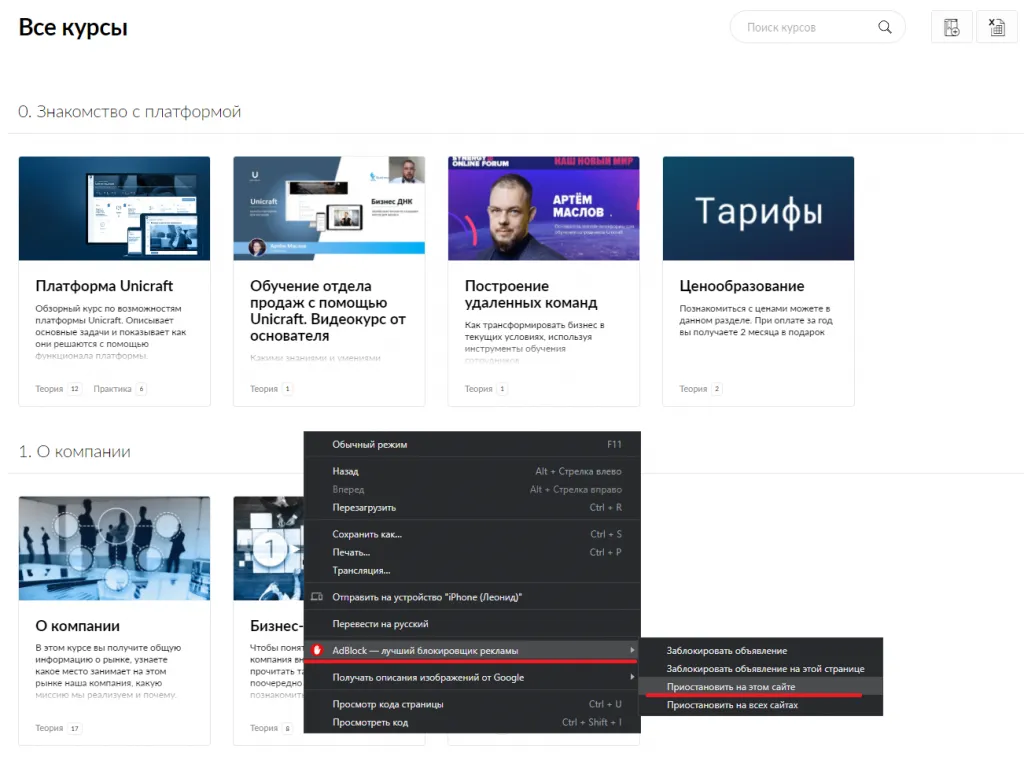
Task: Click the Платформа Unicraft course thumbnail
Action: [x=114, y=208]
